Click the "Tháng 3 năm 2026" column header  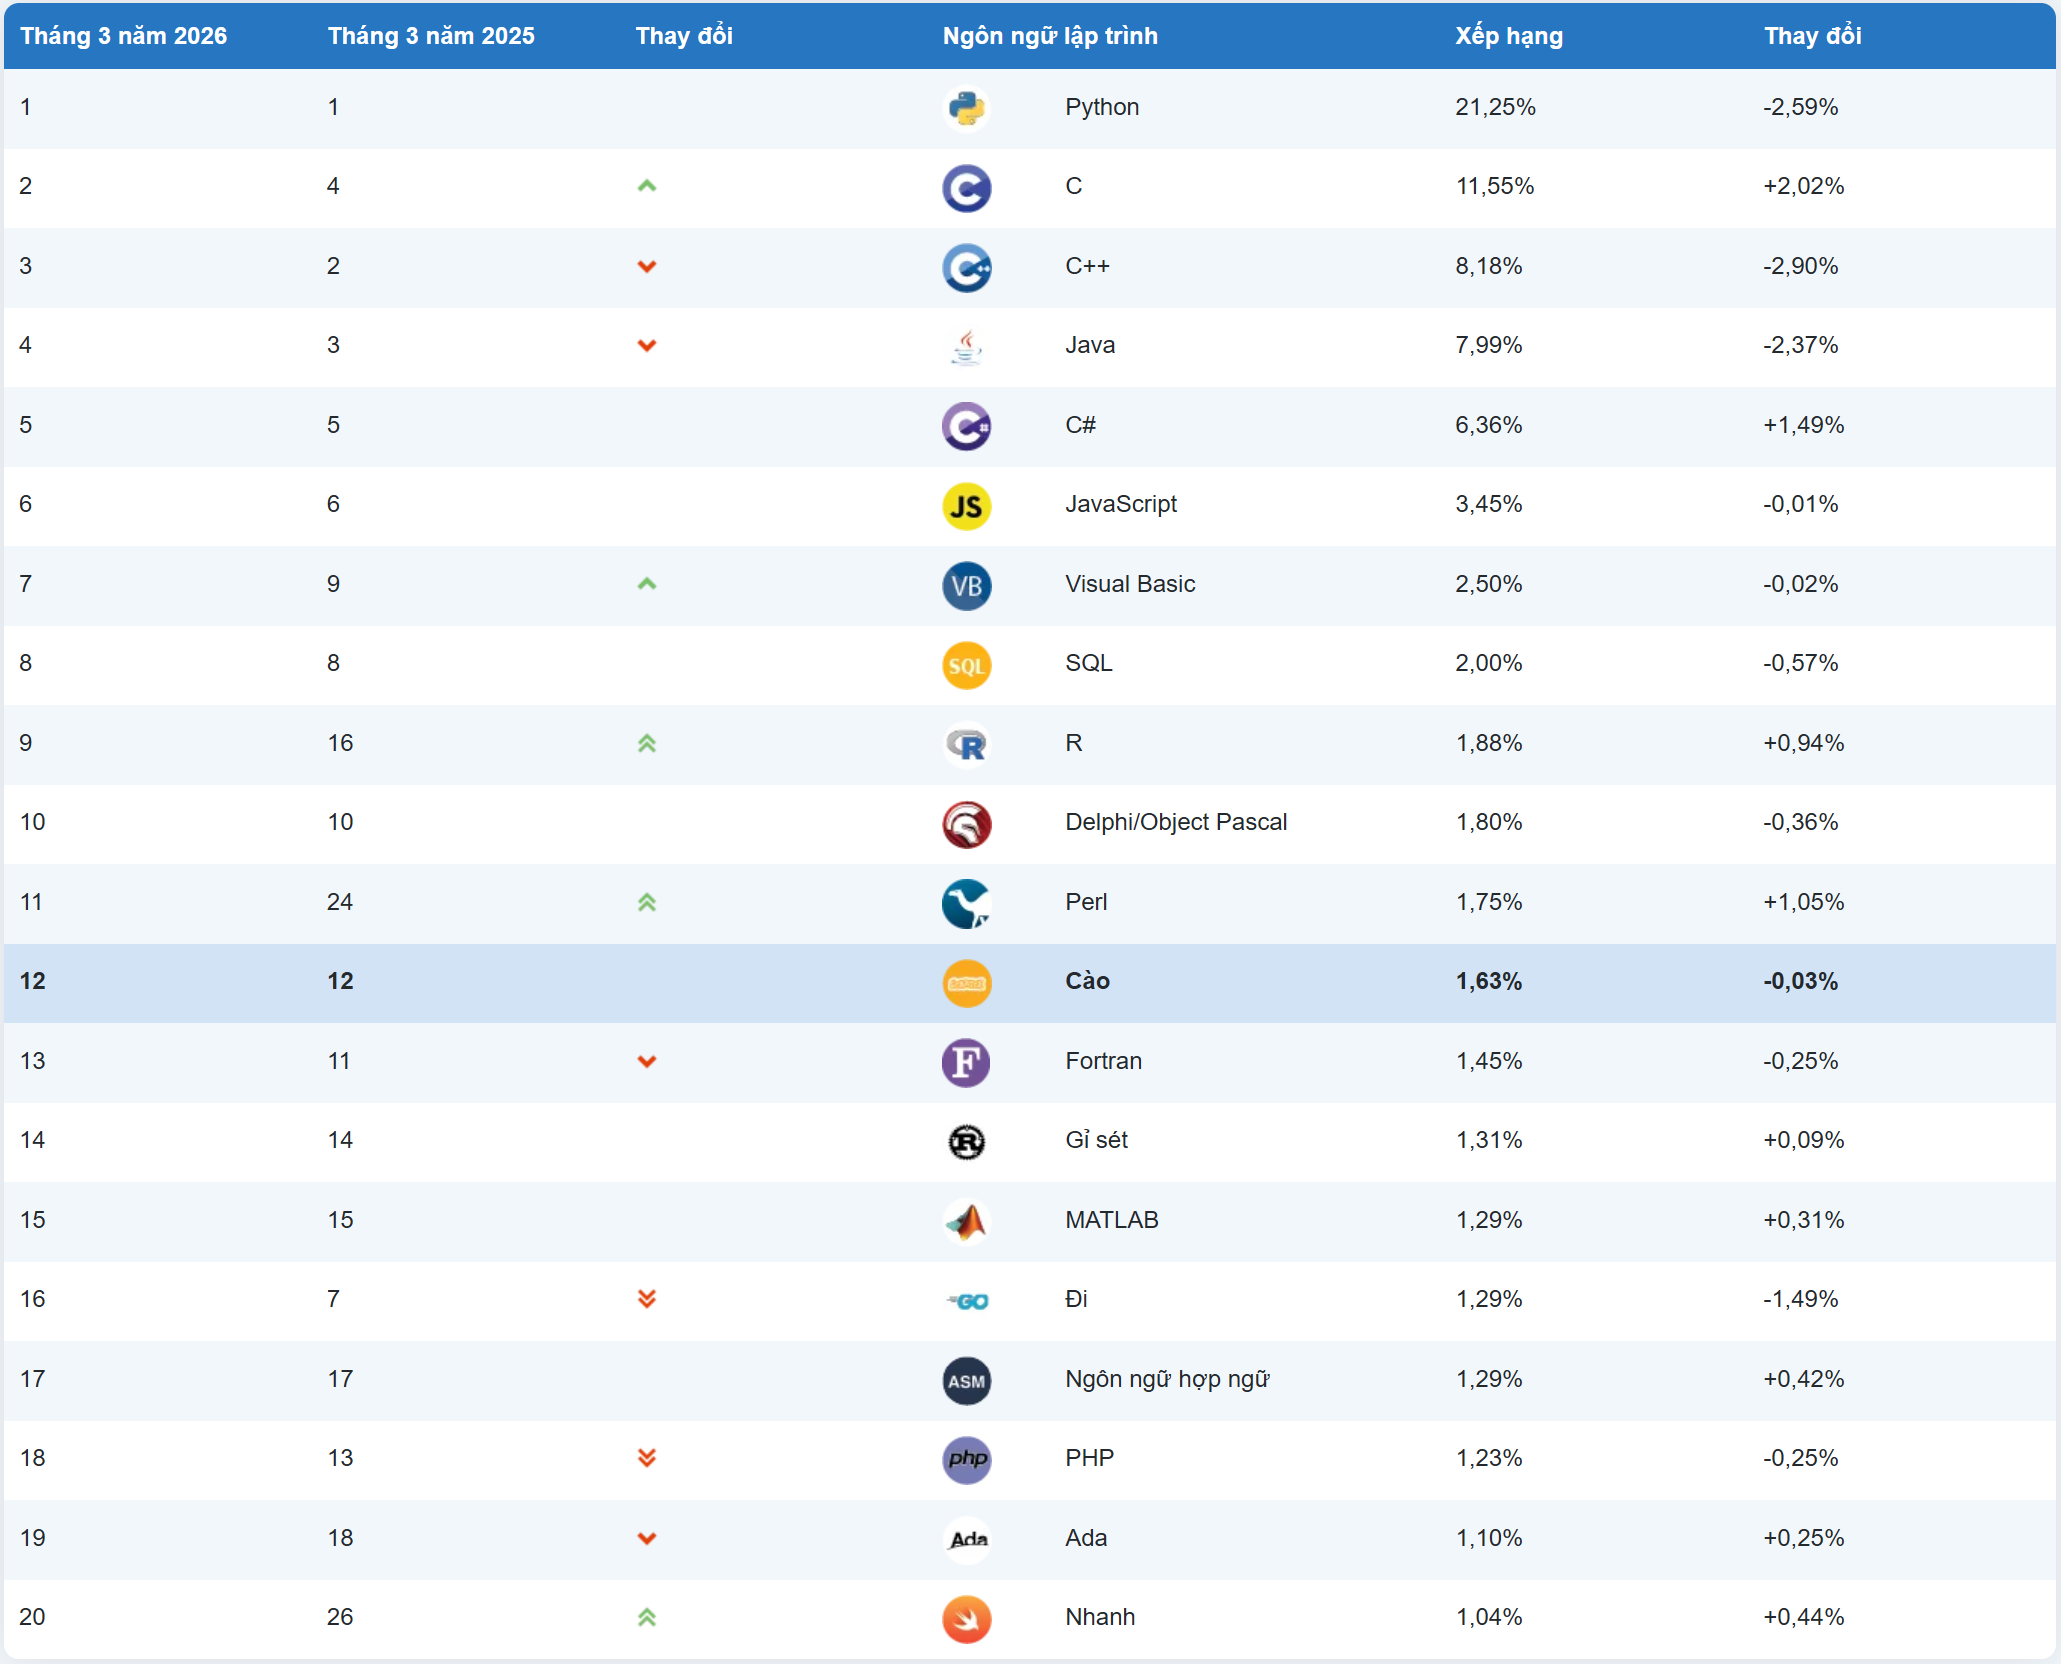[x=123, y=36]
